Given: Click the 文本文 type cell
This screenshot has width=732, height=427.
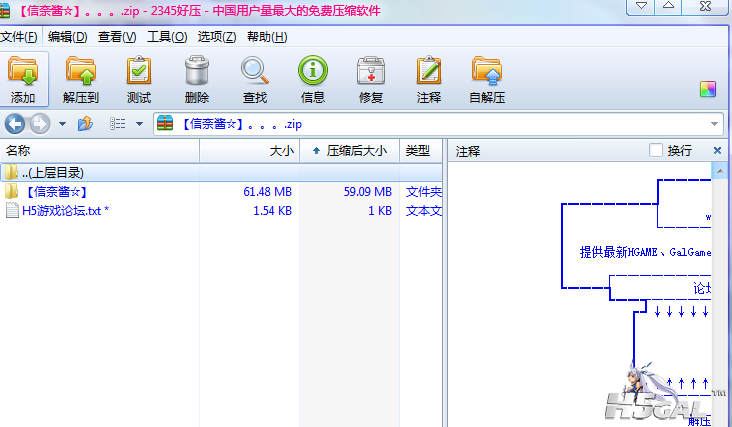Looking at the screenshot, I should click(423, 211).
